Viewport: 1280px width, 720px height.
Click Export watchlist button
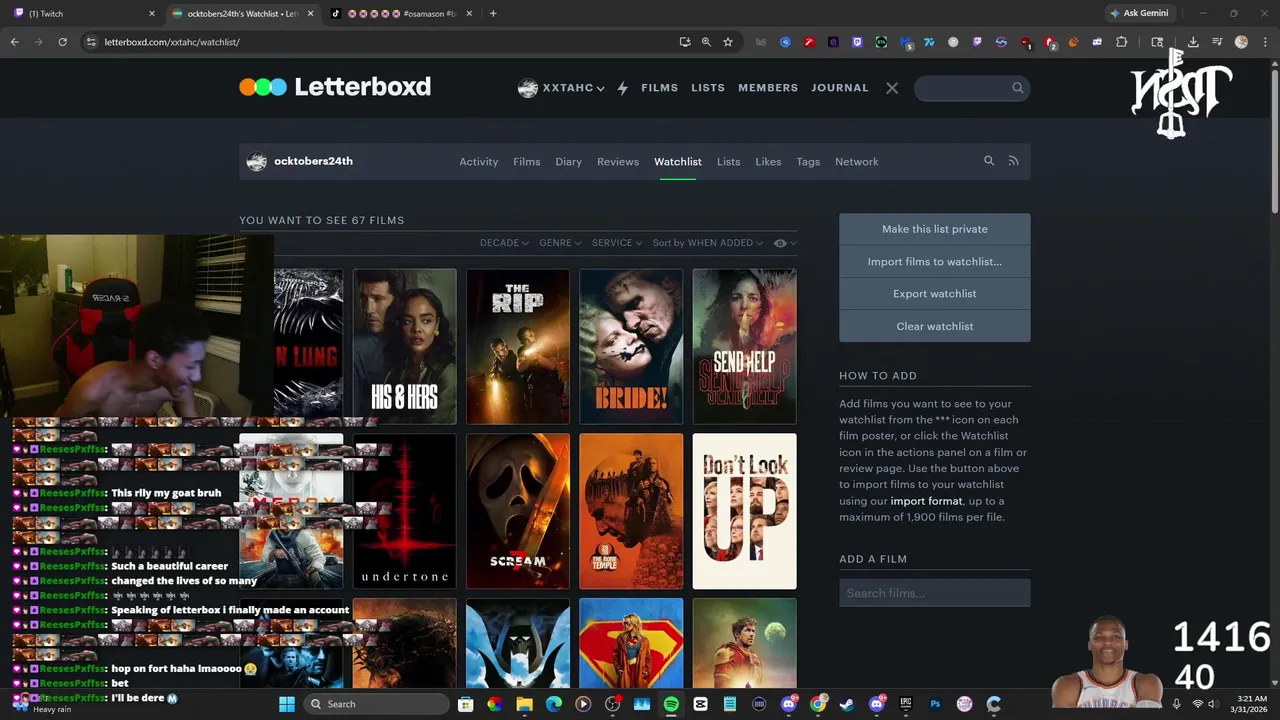935,294
